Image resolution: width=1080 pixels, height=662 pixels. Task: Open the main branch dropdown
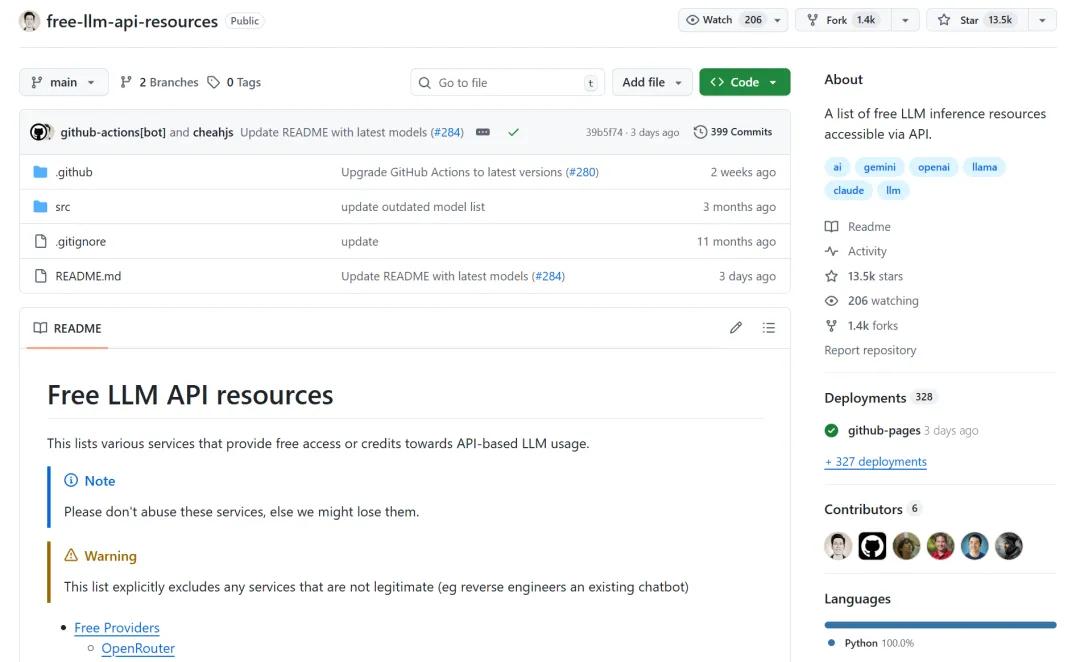pos(63,82)
